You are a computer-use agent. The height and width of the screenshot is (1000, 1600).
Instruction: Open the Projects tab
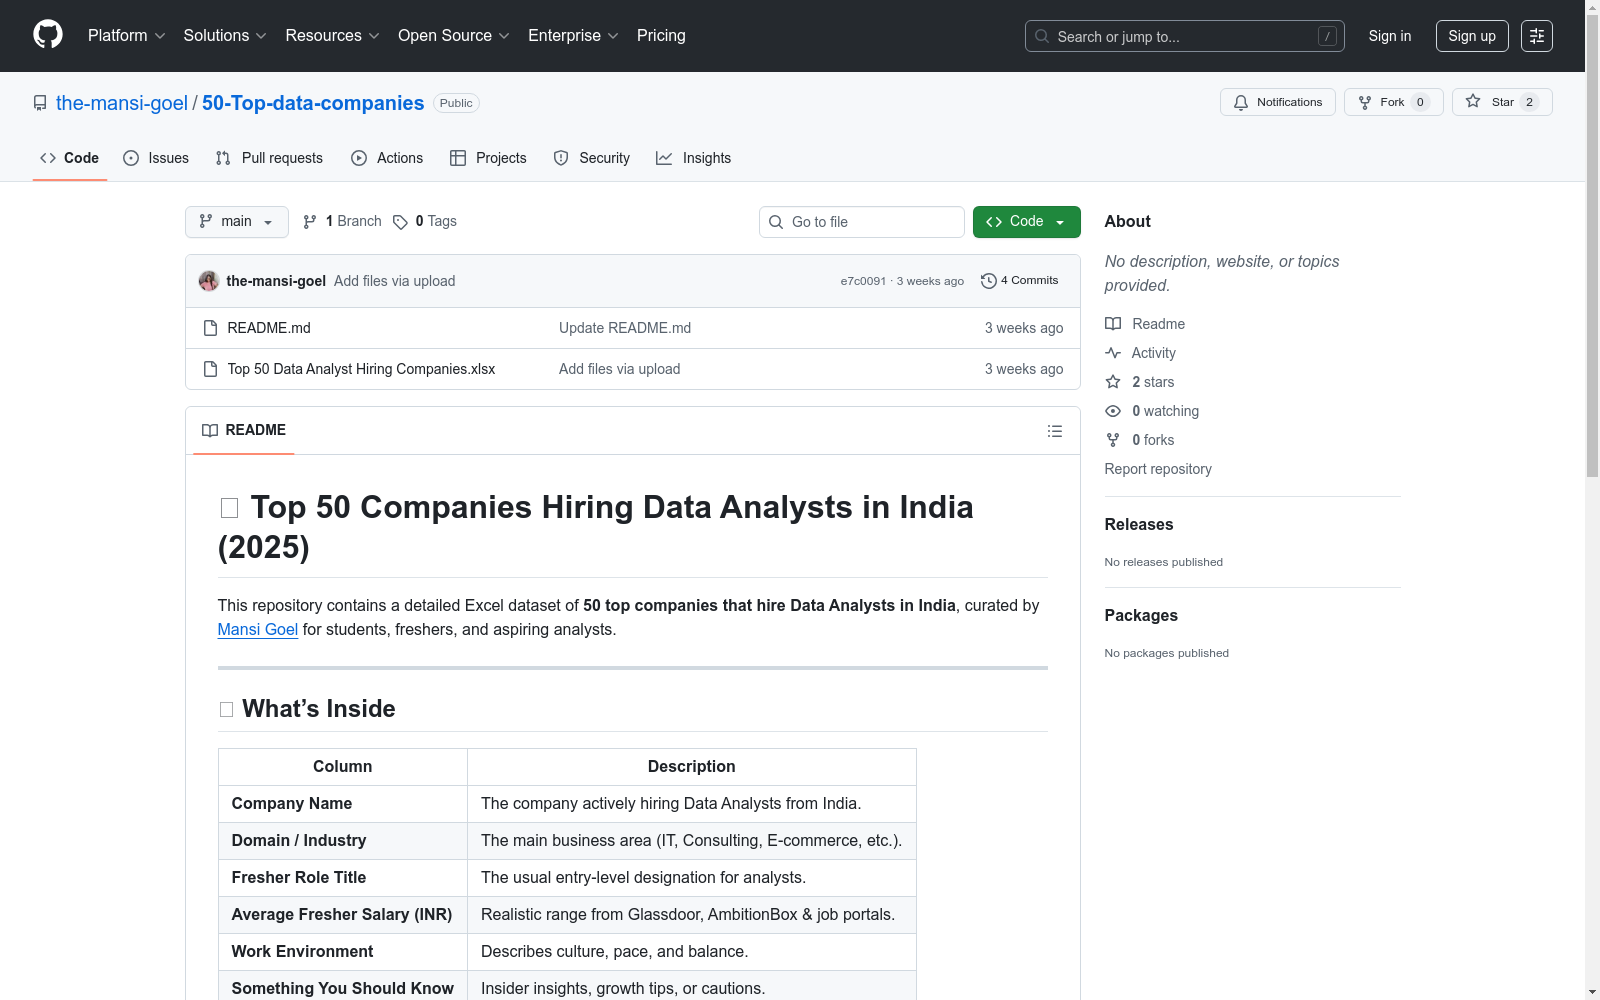488,158
